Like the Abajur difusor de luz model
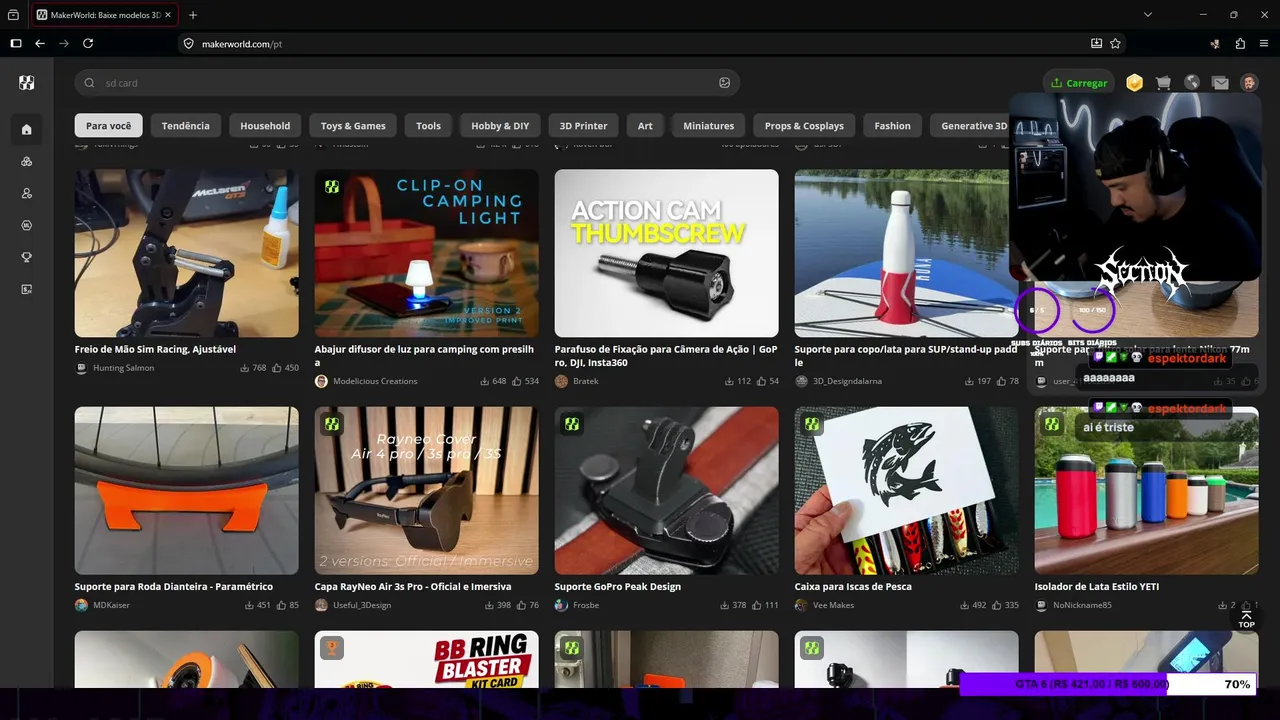 517,381
